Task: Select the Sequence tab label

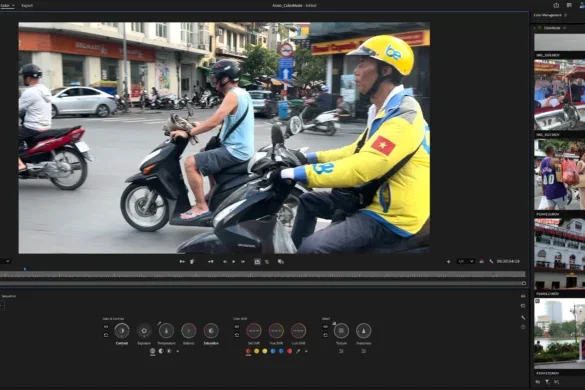Action: point(9,296)
